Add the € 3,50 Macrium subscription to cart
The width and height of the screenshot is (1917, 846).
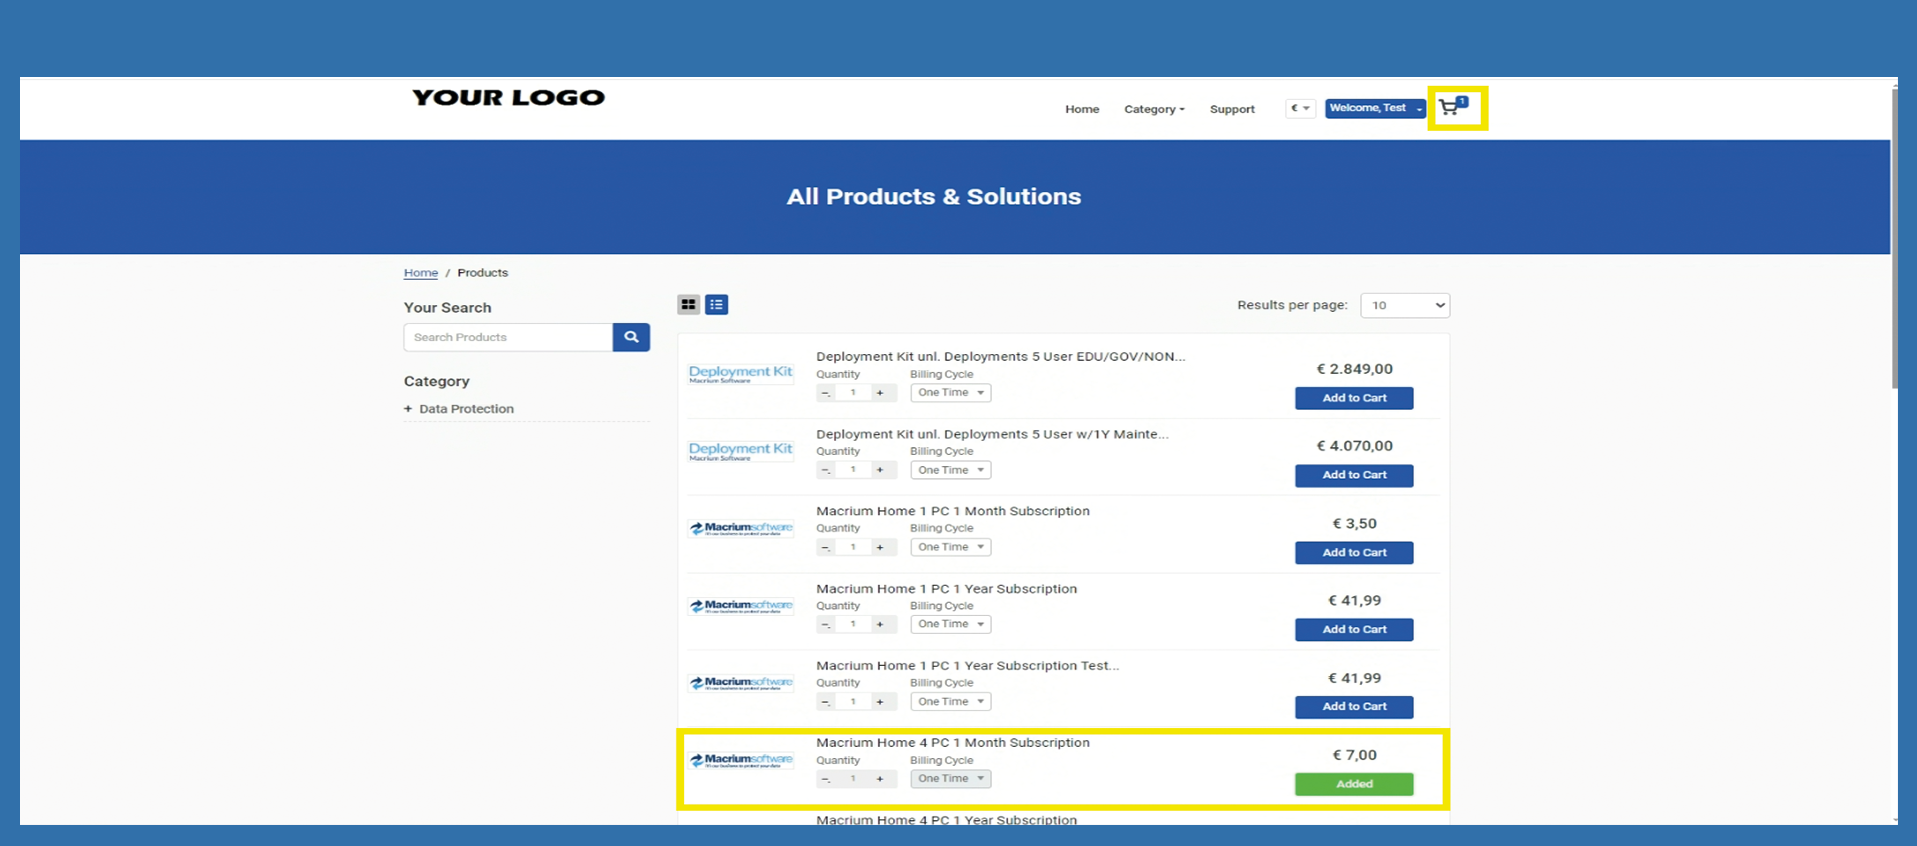[1353, 553]
